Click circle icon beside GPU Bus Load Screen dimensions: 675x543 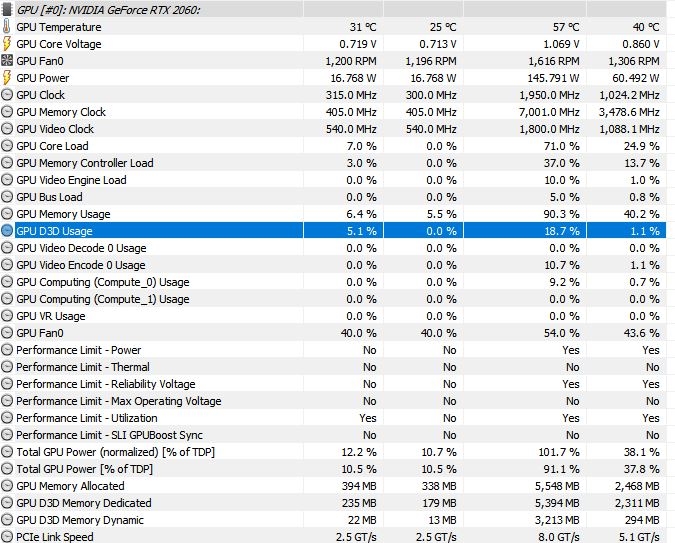[7, 197]
